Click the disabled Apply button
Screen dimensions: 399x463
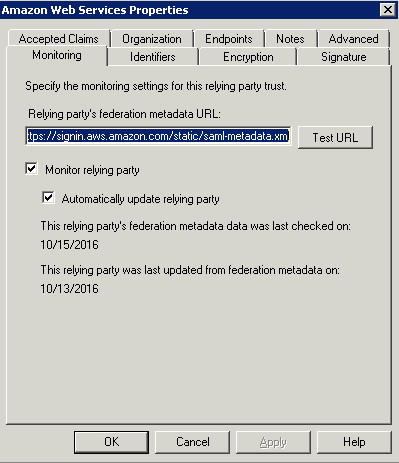pyautogui.click(x=273, y=442)
